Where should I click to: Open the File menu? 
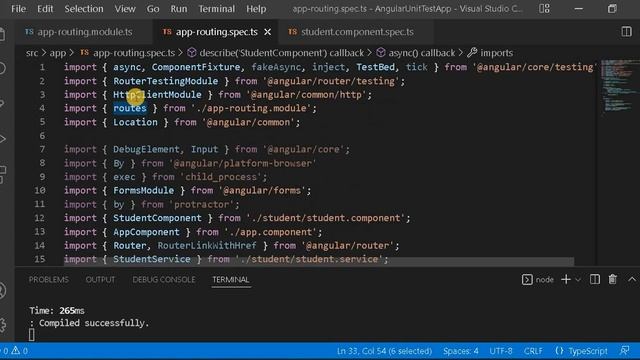pyautogui.click(x=18, y=9)
